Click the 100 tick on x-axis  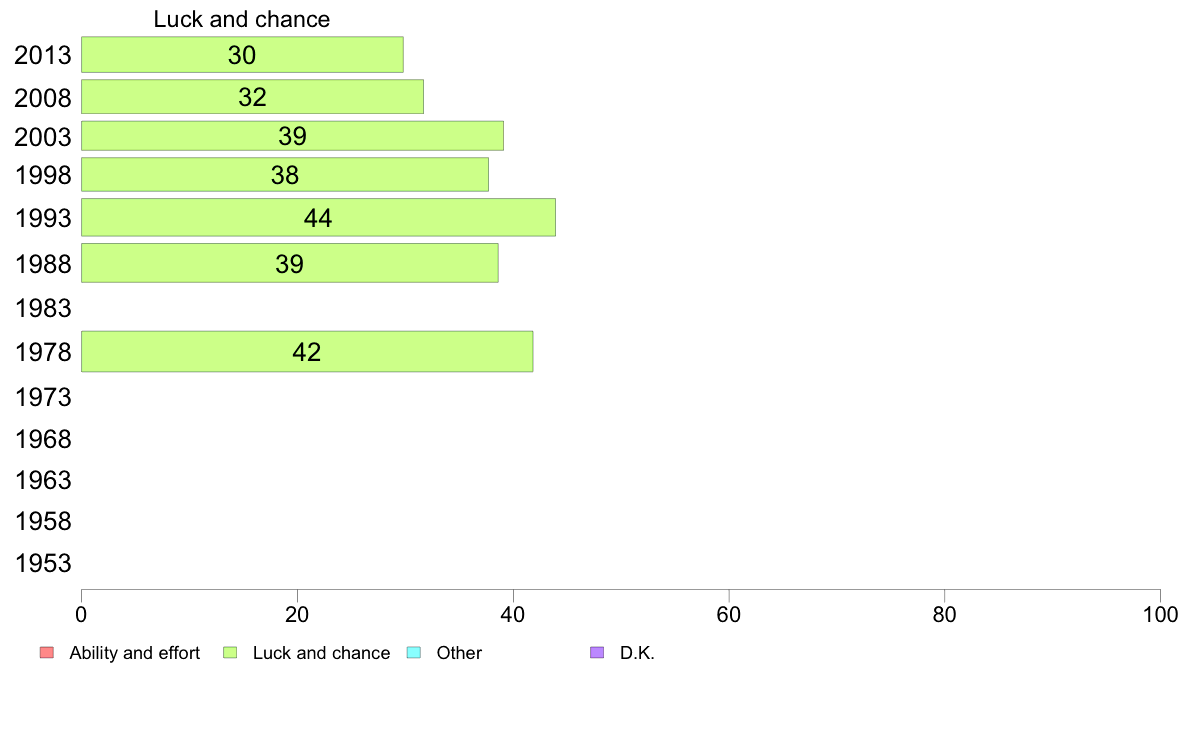click(x=1160, y=615)
